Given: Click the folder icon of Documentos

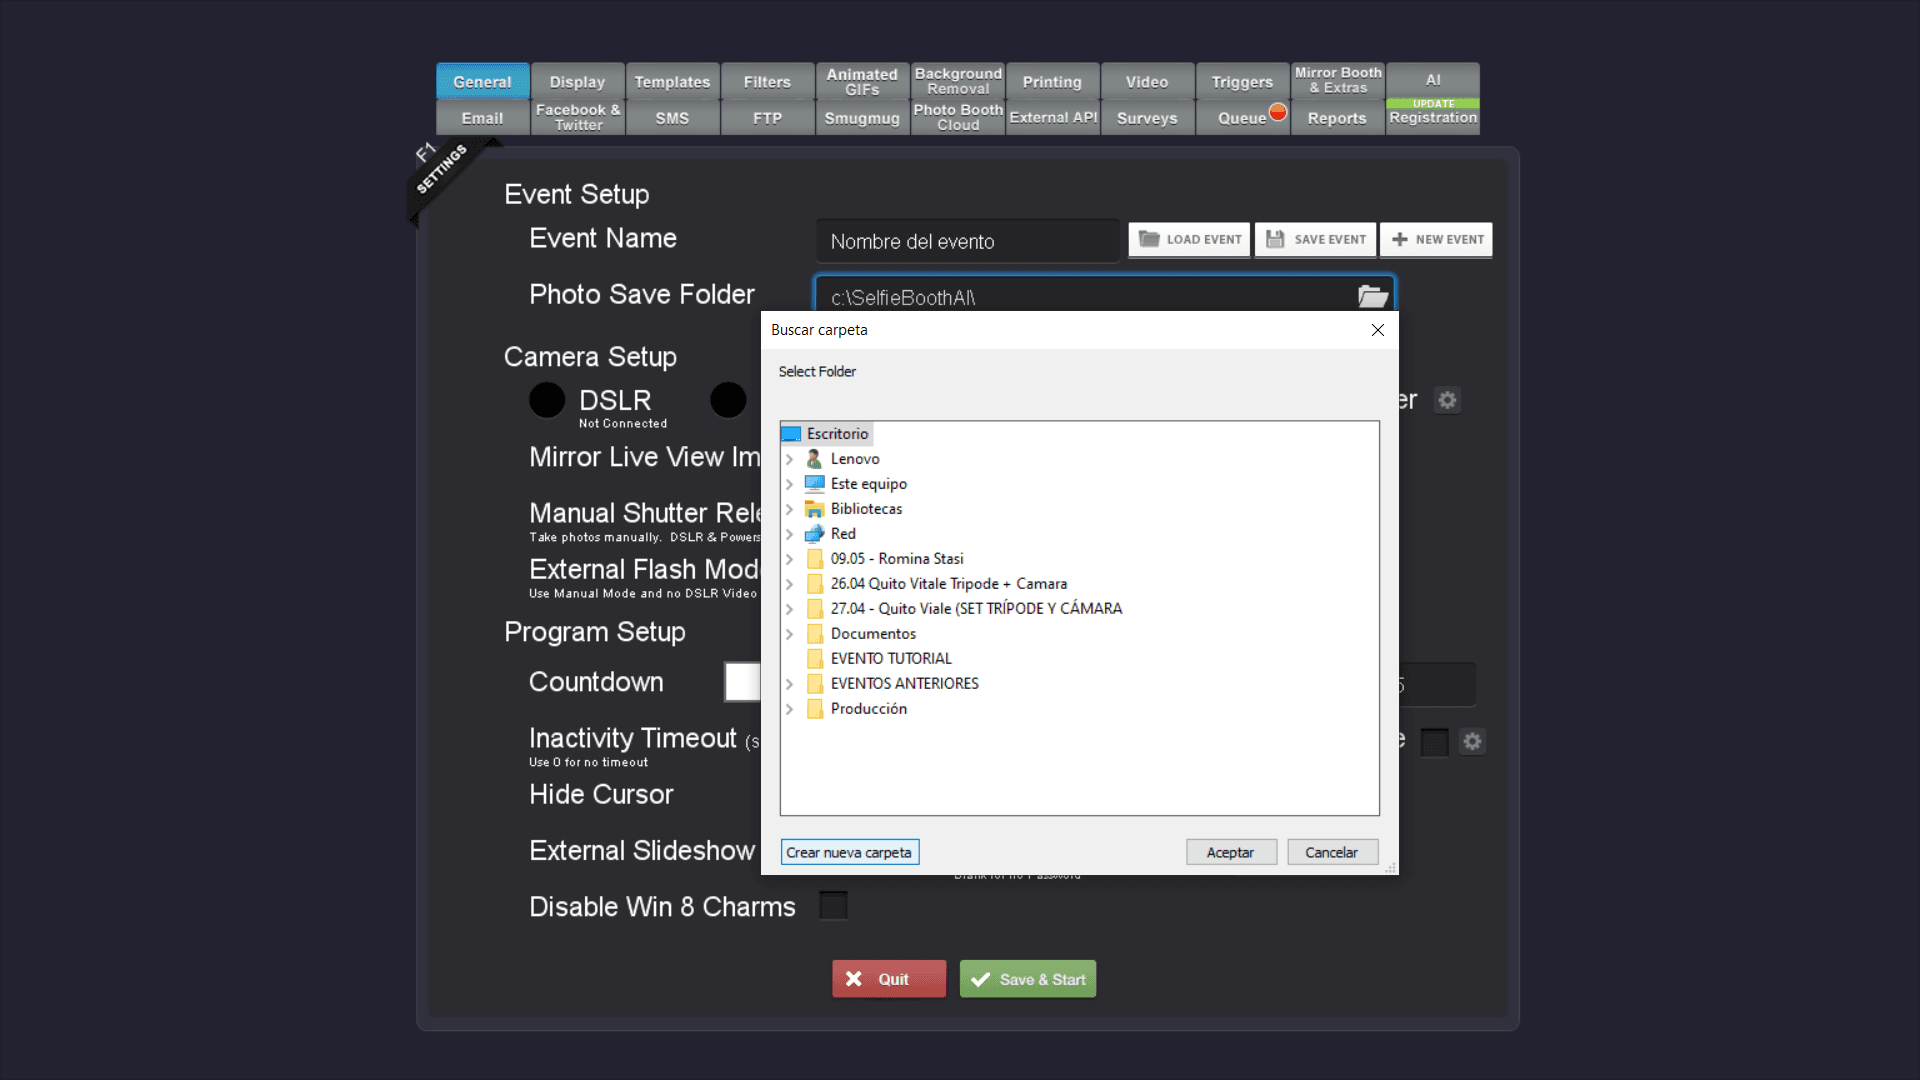Looking at the screenshot, I should pos(815,634).
